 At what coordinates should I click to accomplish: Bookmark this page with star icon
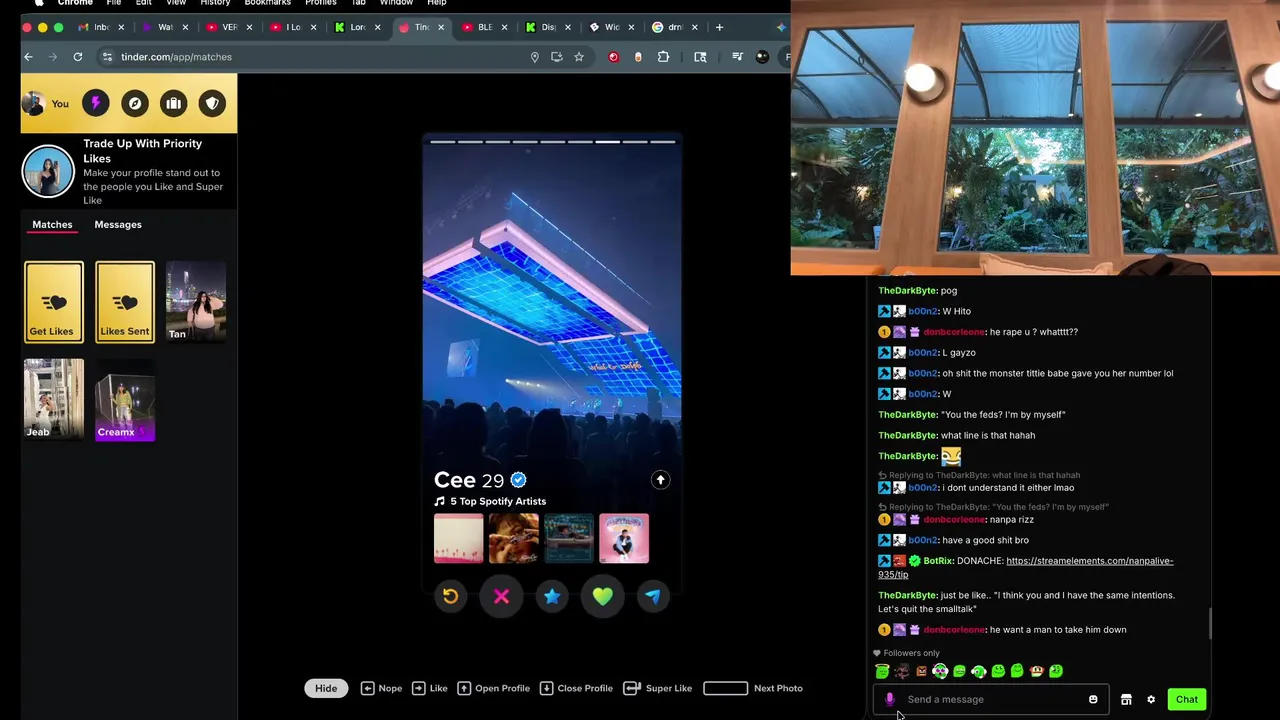(578, 57)
